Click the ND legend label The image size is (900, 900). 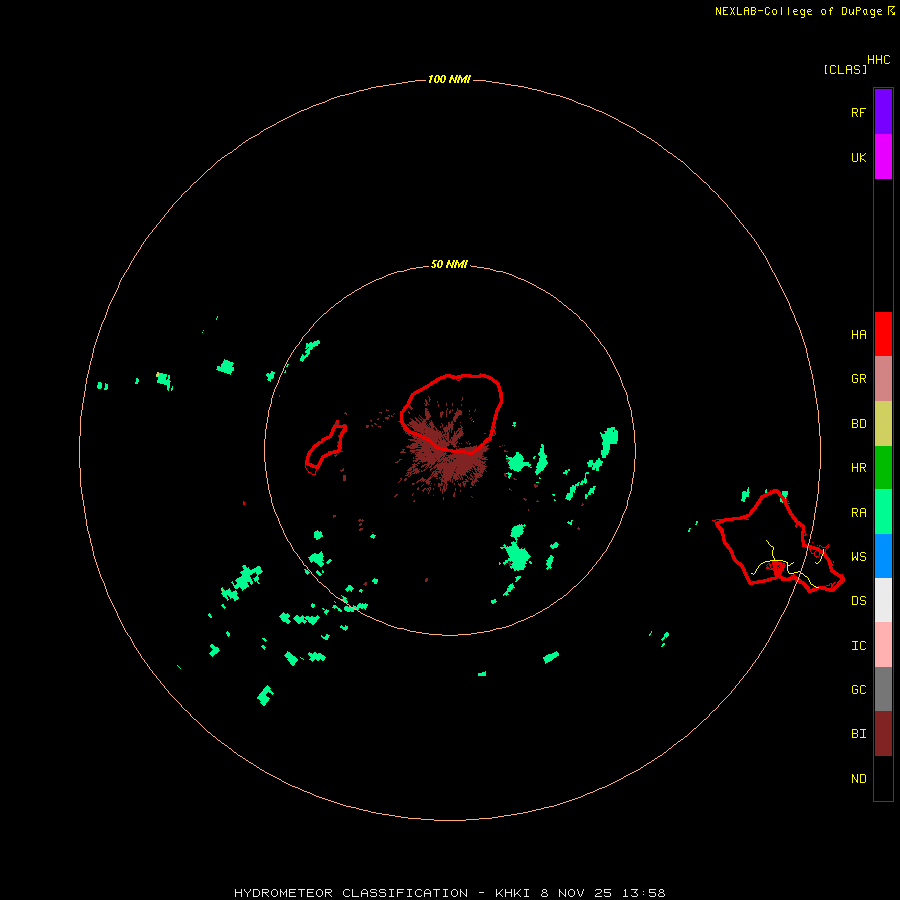click(858, 779)
